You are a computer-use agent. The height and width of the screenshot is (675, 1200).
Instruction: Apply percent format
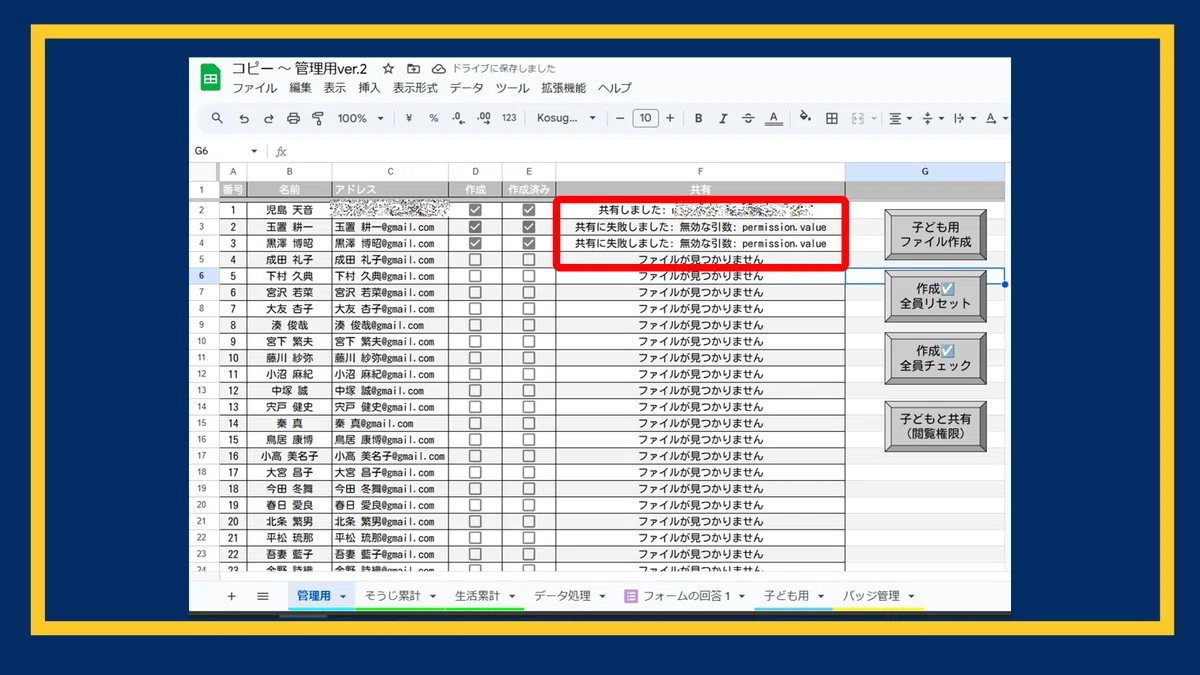433,118
